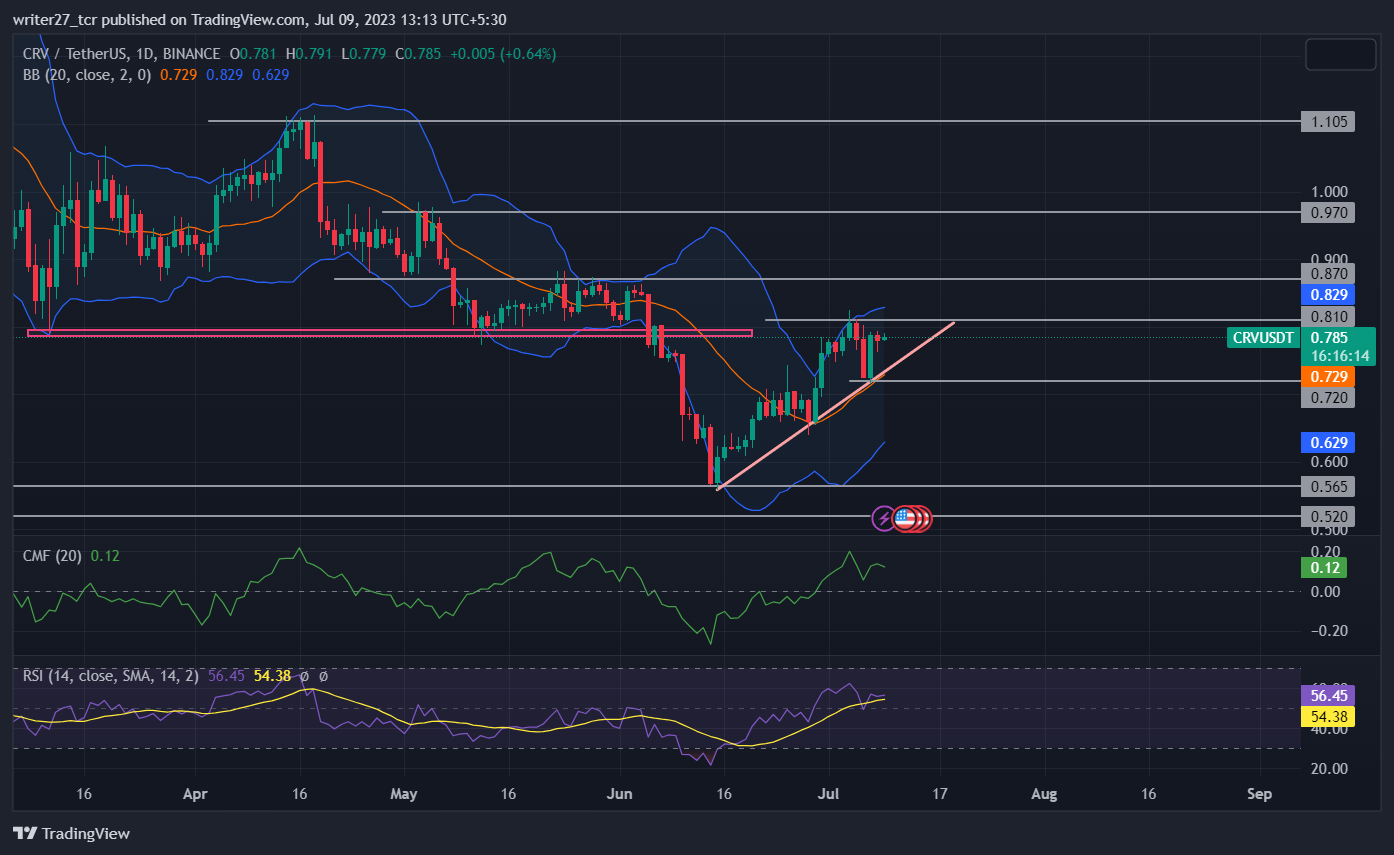The image size is (1394, 855).
Task: Click the Jul label on time axis
Action: (x=829, y=794)
